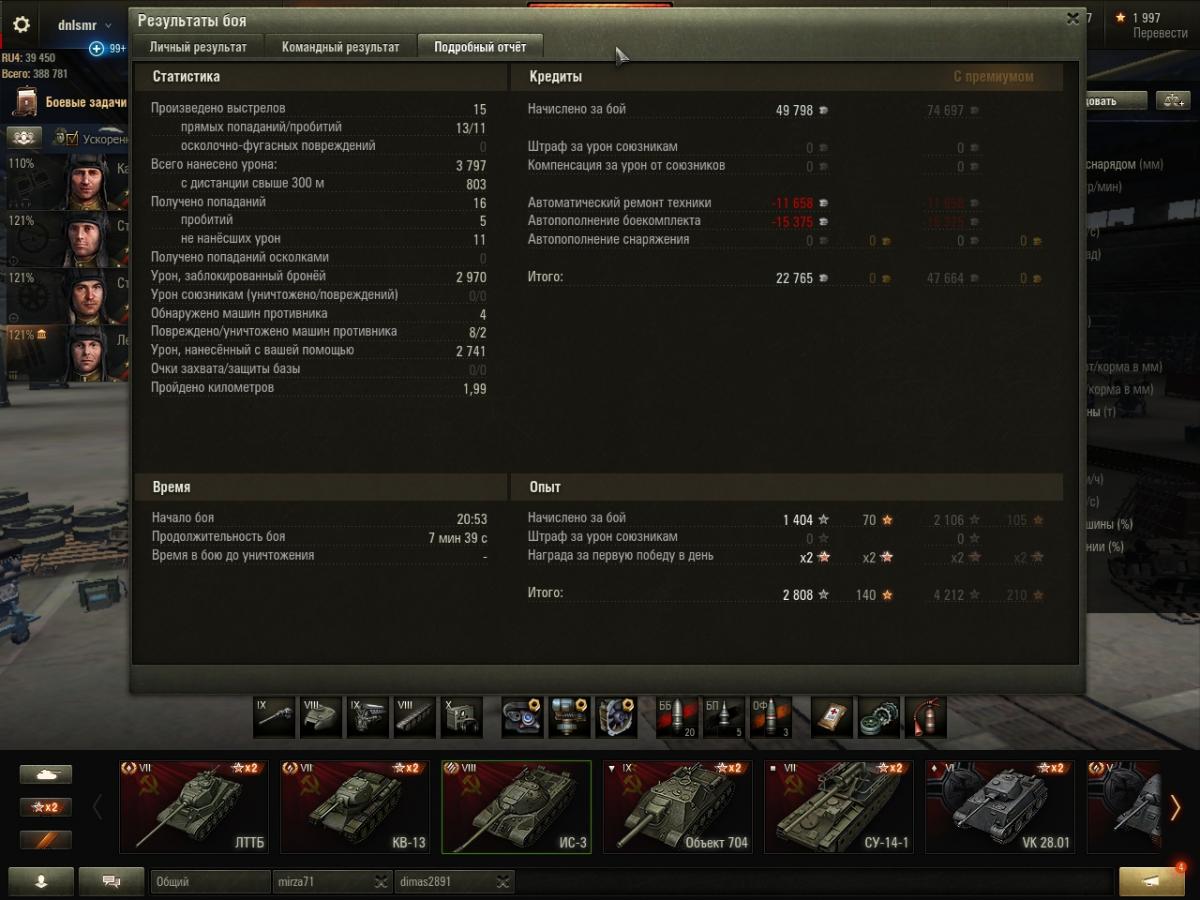The width and height of the screenshot is (1200, 900).
Task: Click the blue plus premium icon
Action: 97,48
